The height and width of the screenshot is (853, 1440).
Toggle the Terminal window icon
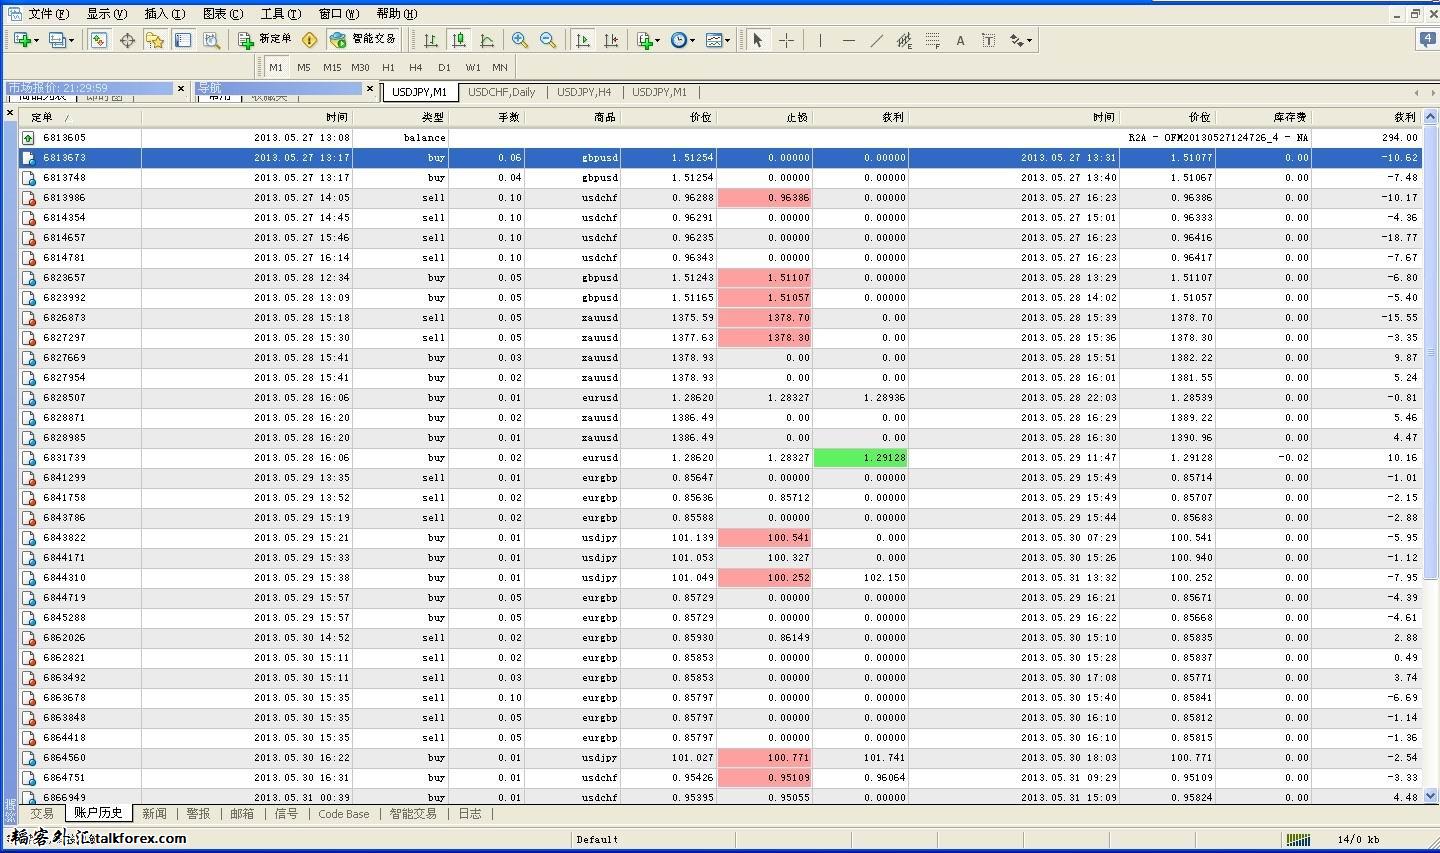click(183, 40)
